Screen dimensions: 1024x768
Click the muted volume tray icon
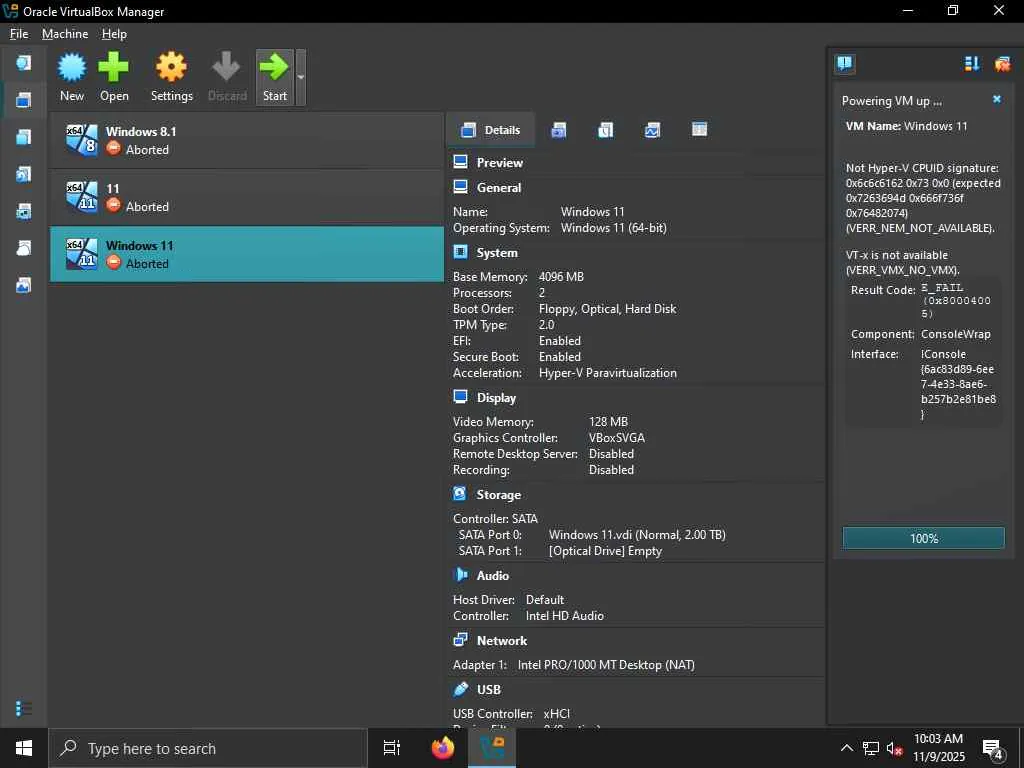tap(894, 748)
